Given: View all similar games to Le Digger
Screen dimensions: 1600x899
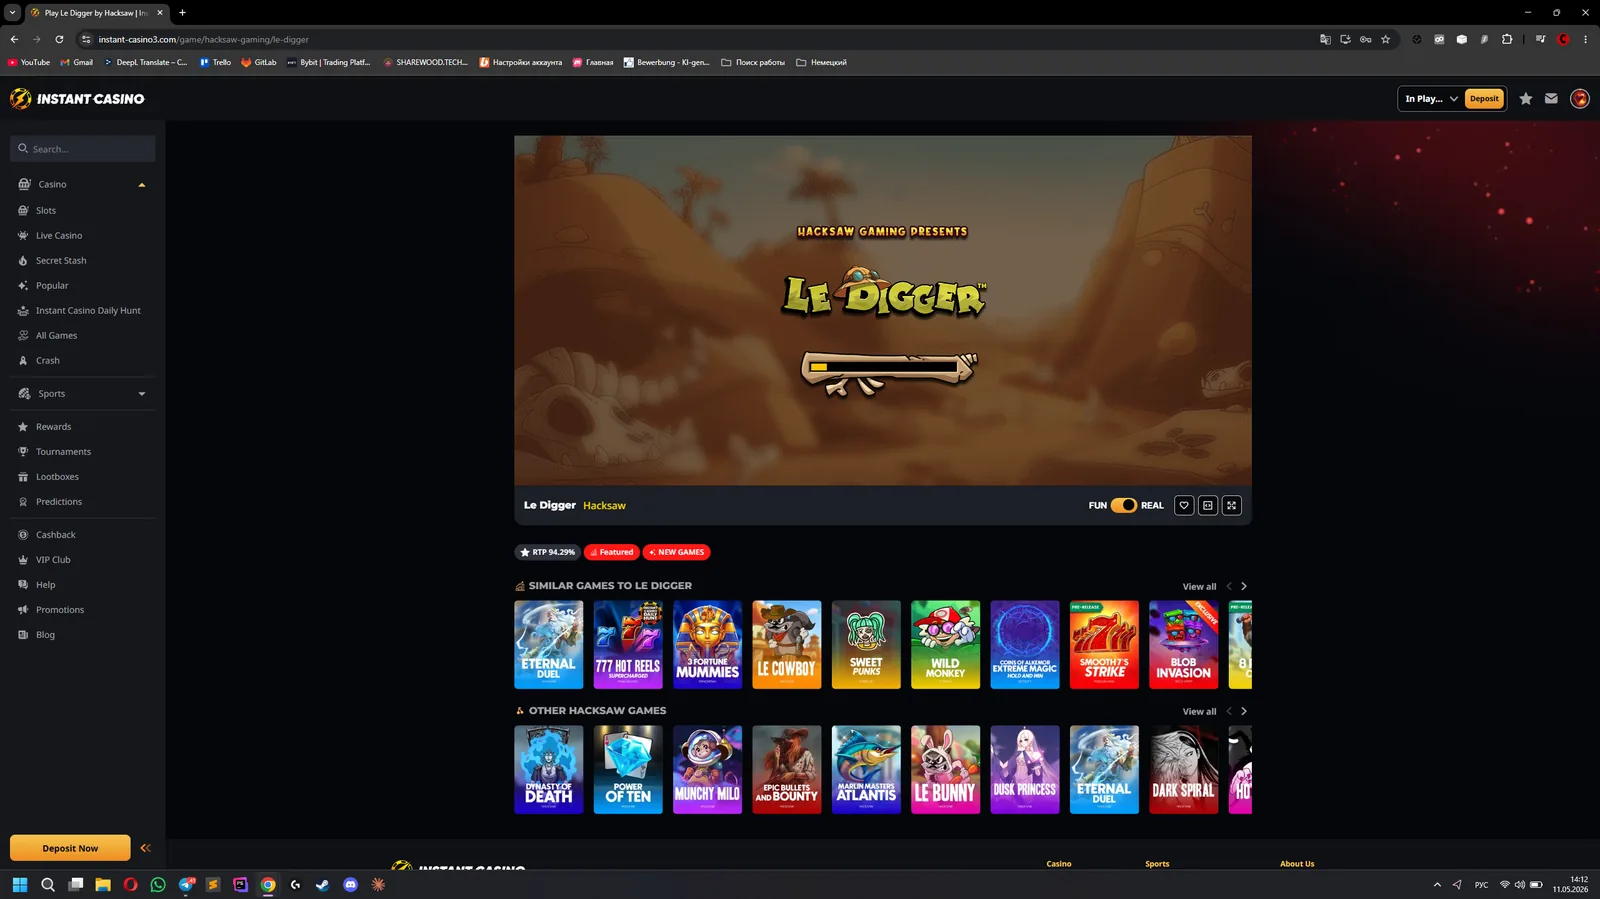Looking at the screenshot, I should [x=1199, y=586].
